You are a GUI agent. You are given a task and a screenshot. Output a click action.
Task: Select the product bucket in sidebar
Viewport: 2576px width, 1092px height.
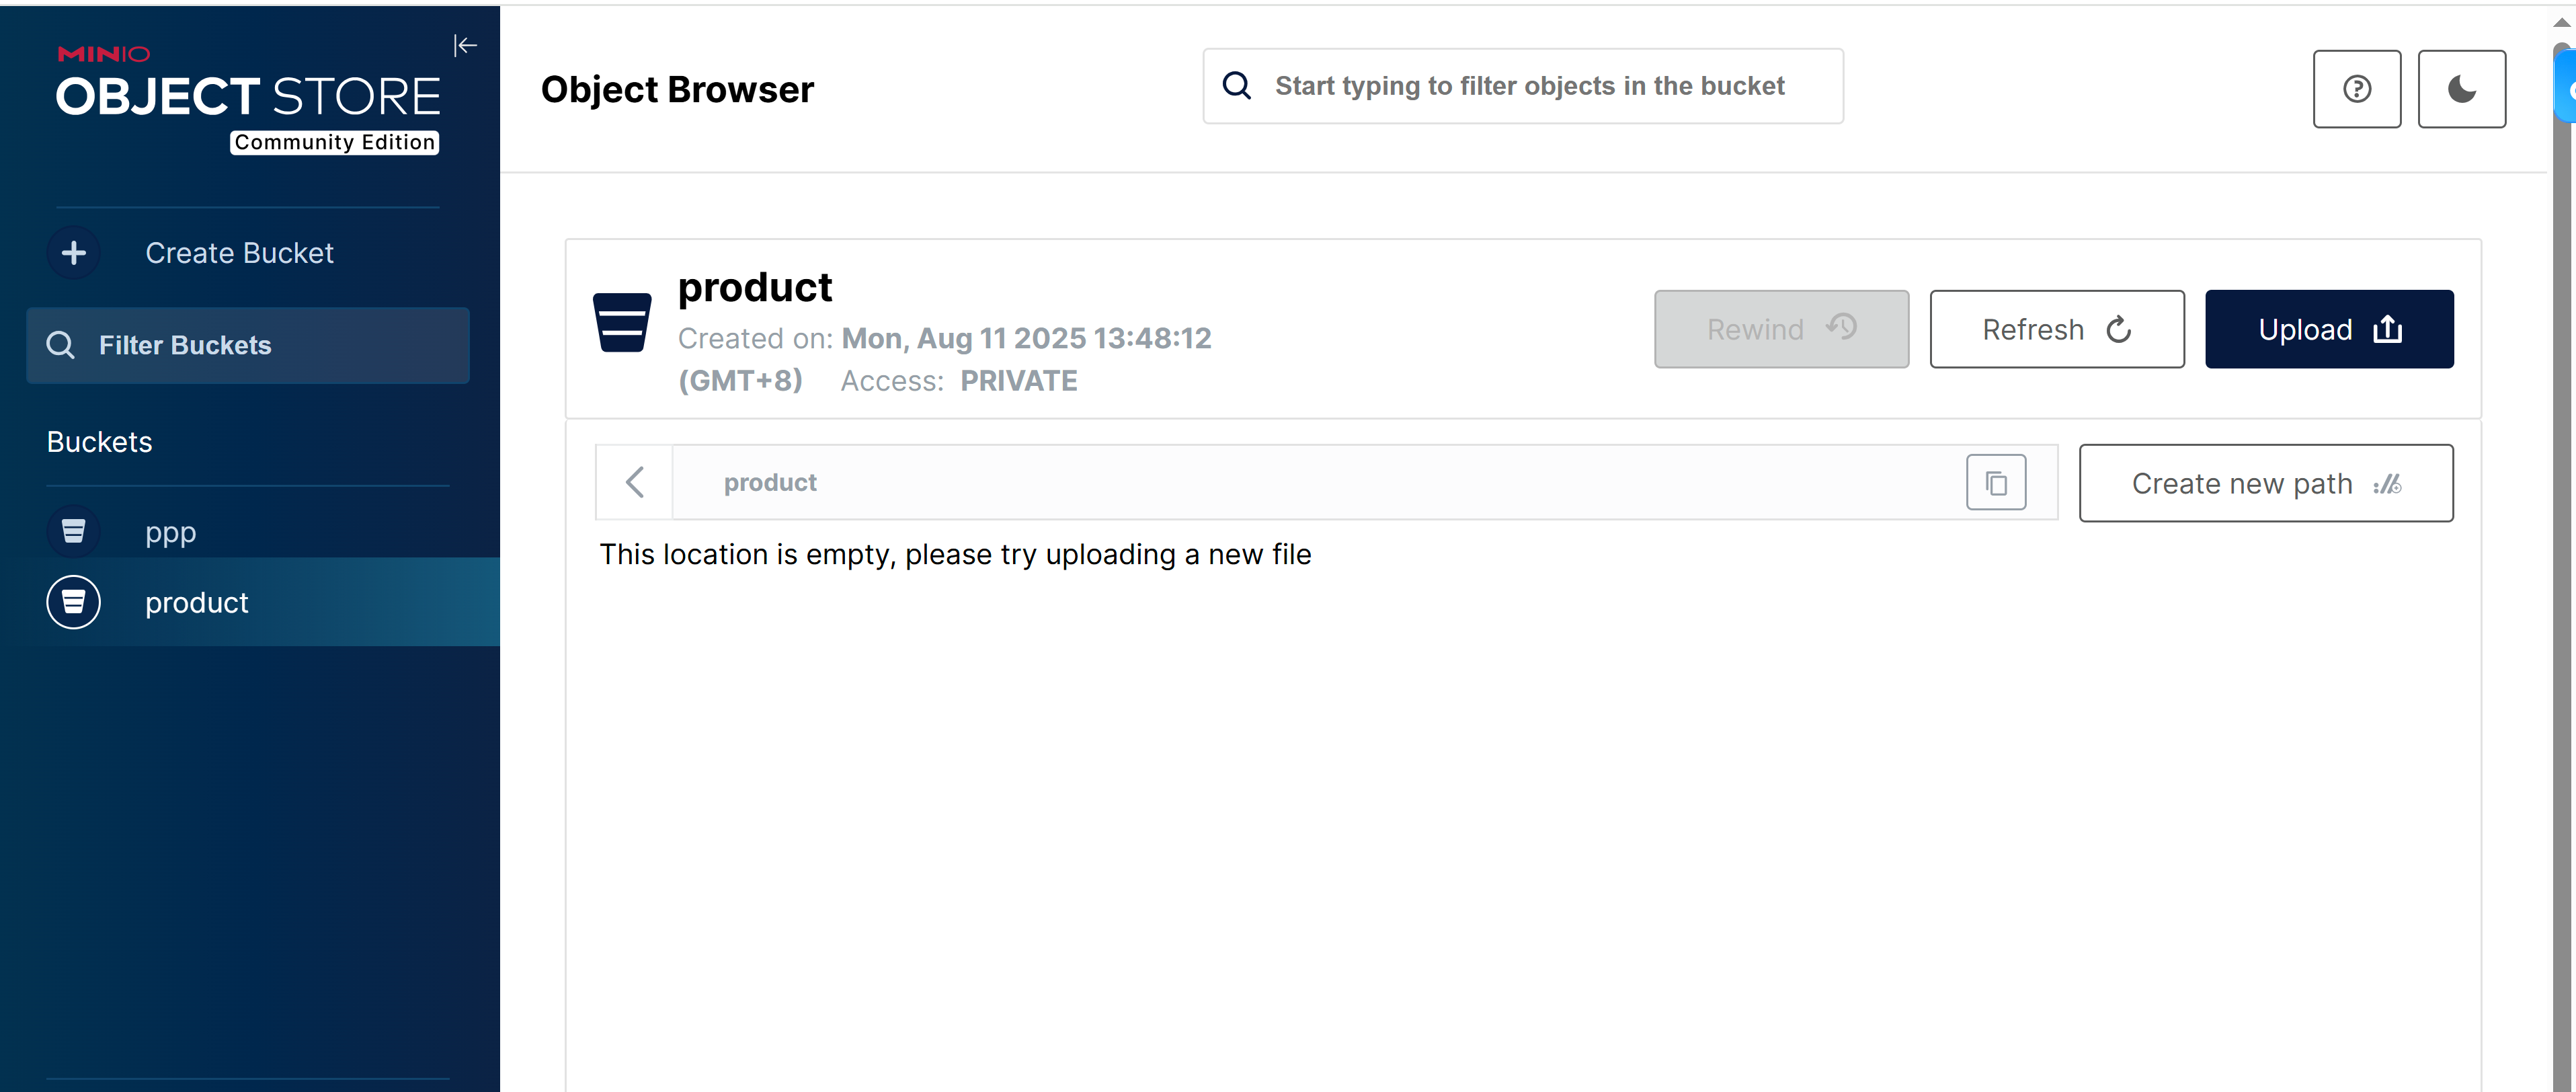(197, 603)
